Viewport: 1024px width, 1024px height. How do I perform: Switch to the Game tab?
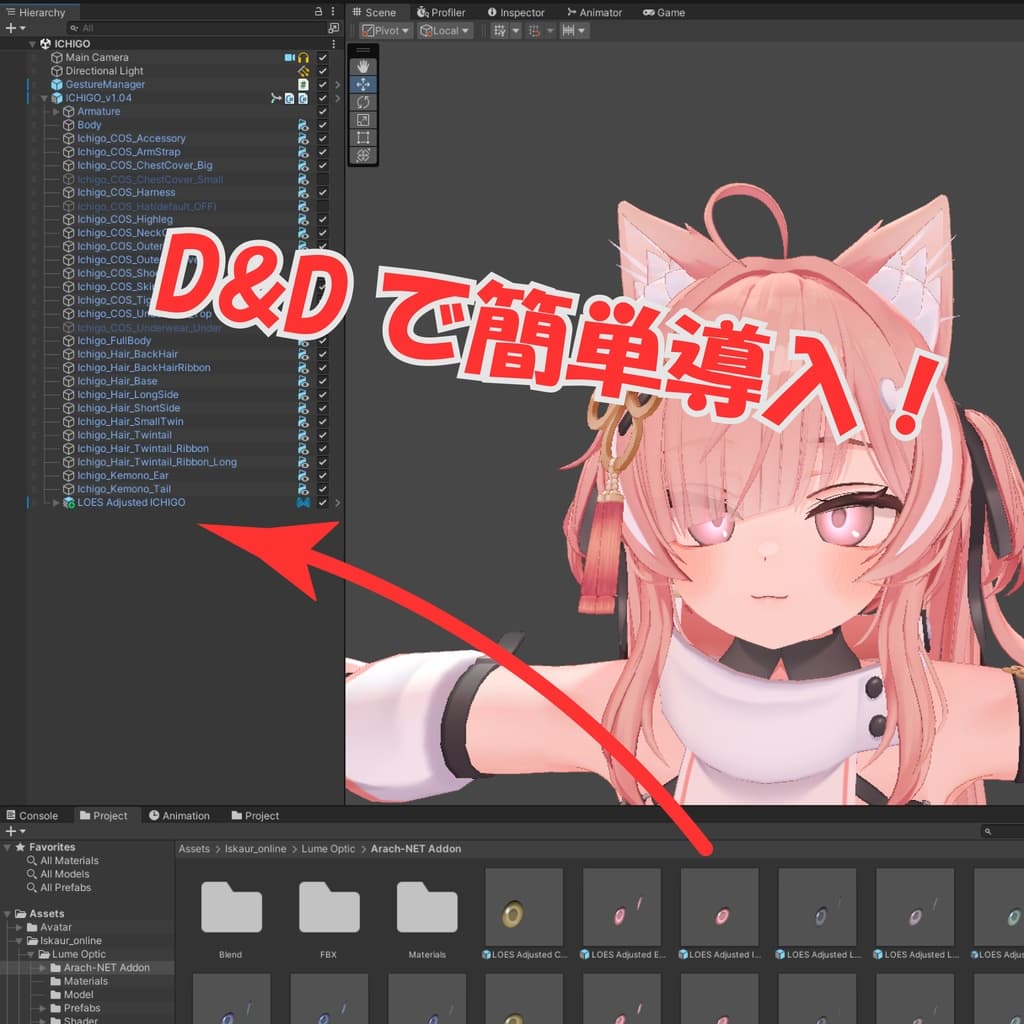tap(663, 12)
